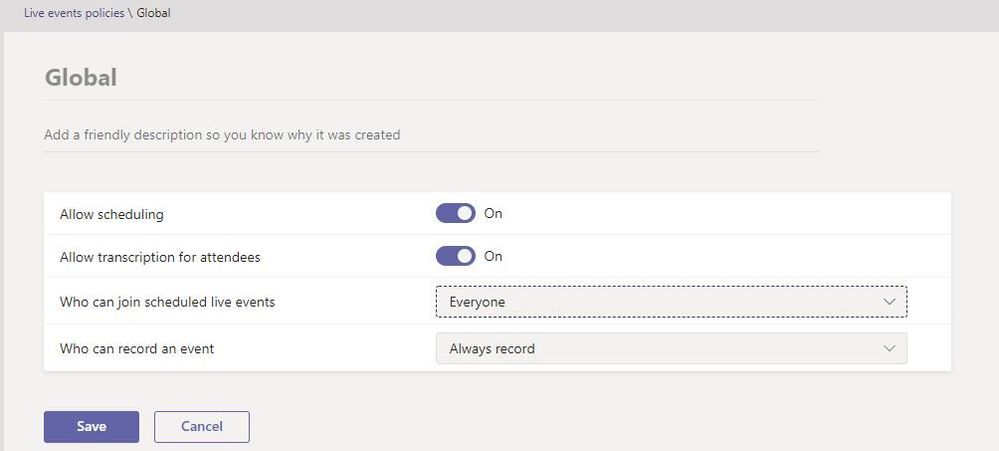Open the Who can join scheduled live events dropdown

pos(670,302)
